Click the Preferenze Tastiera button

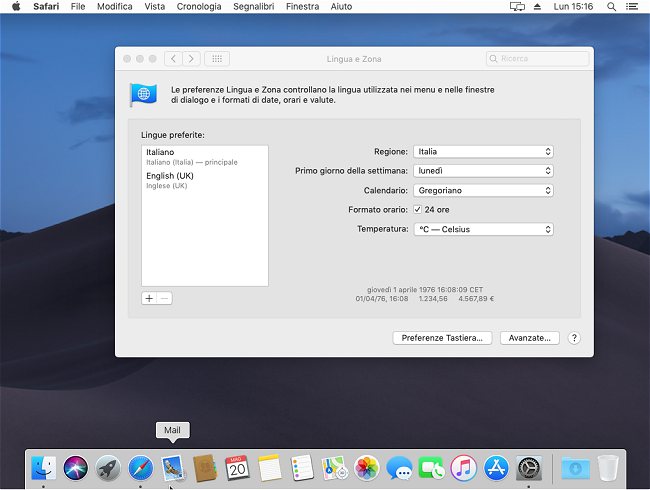pos(442,338)
